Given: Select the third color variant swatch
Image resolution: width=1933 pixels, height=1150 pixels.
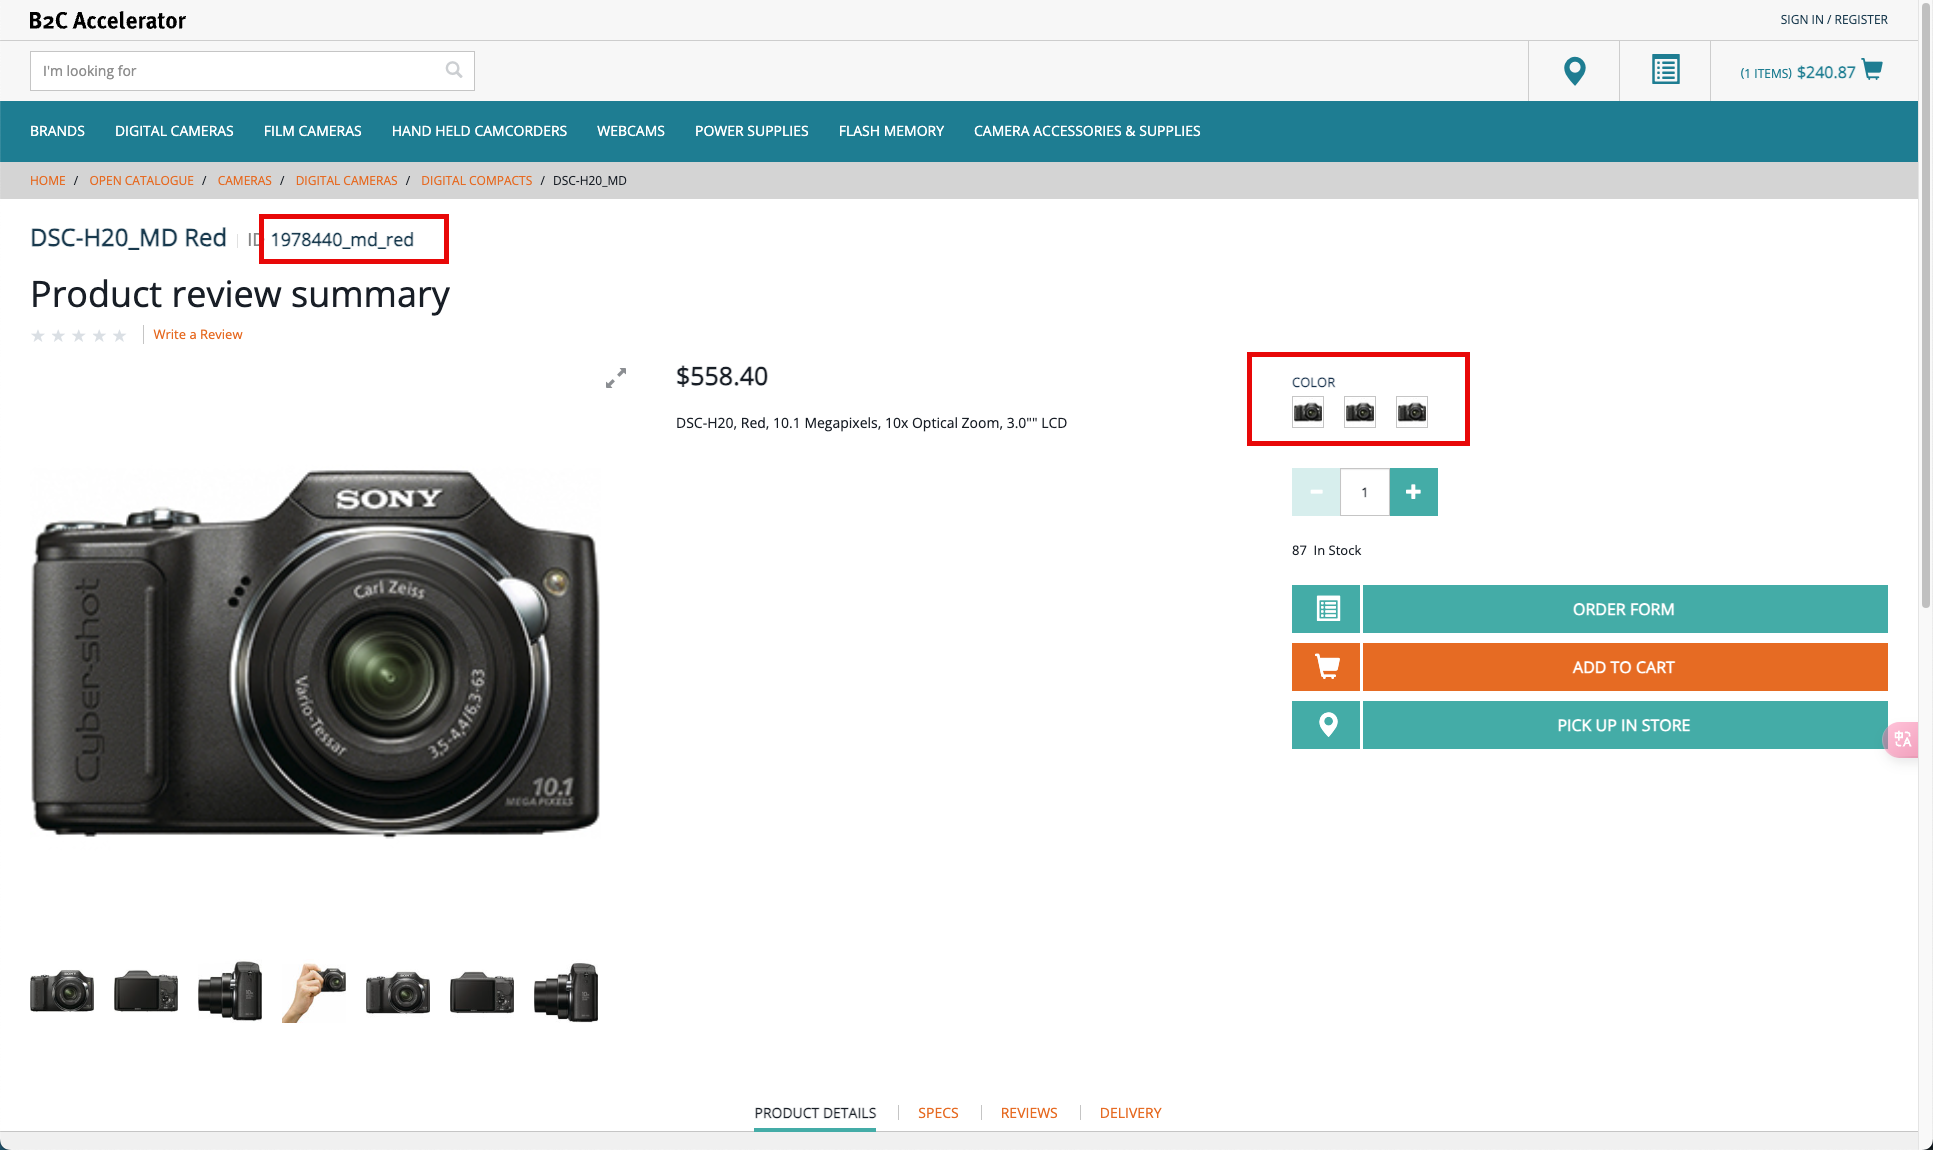Looking at the screenshot, I should 1412,412.
